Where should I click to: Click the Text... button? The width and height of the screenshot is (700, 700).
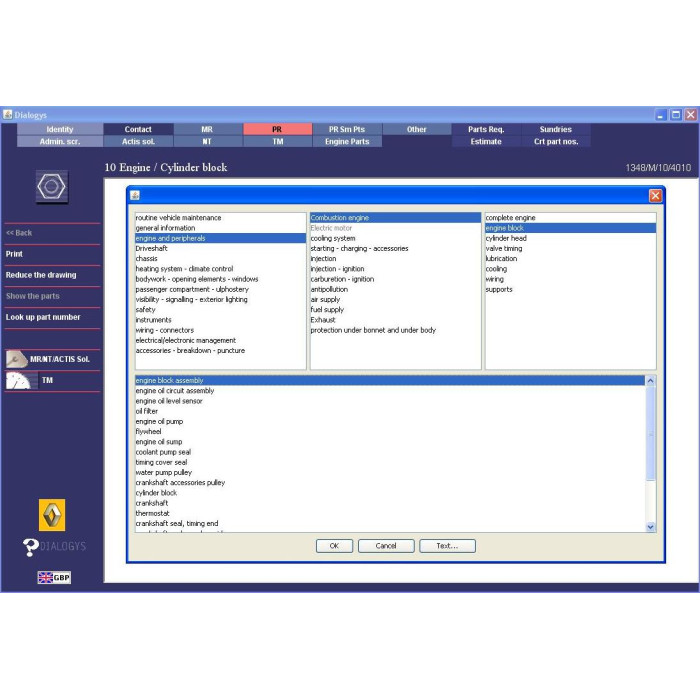point(447,546)
